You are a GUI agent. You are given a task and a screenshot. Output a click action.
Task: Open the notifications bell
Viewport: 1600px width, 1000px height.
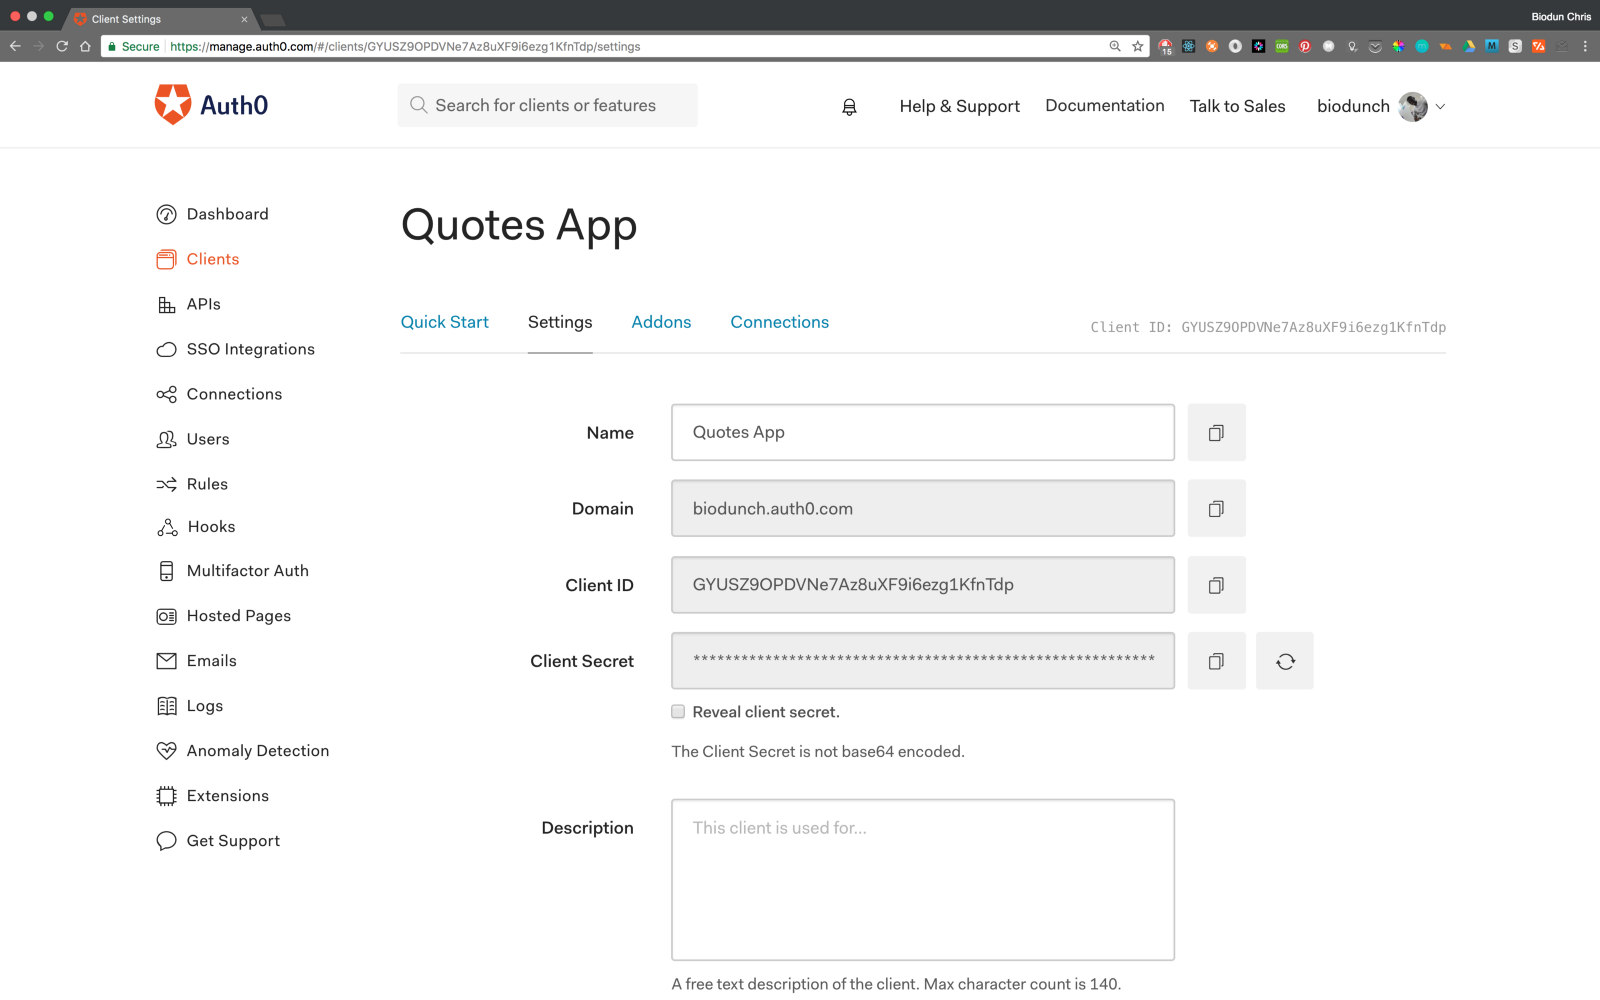click(849, 107)
